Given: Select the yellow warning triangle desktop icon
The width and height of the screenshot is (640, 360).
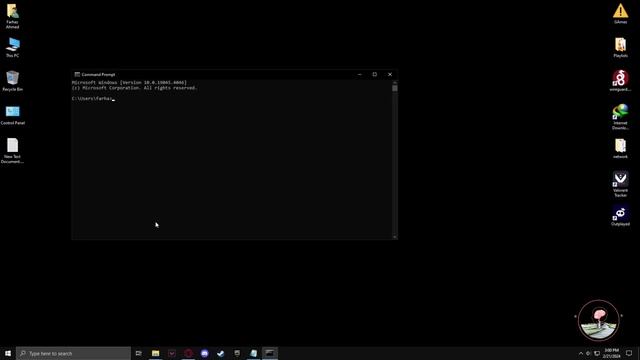Looking at the screenshot, I should point(620,13).
